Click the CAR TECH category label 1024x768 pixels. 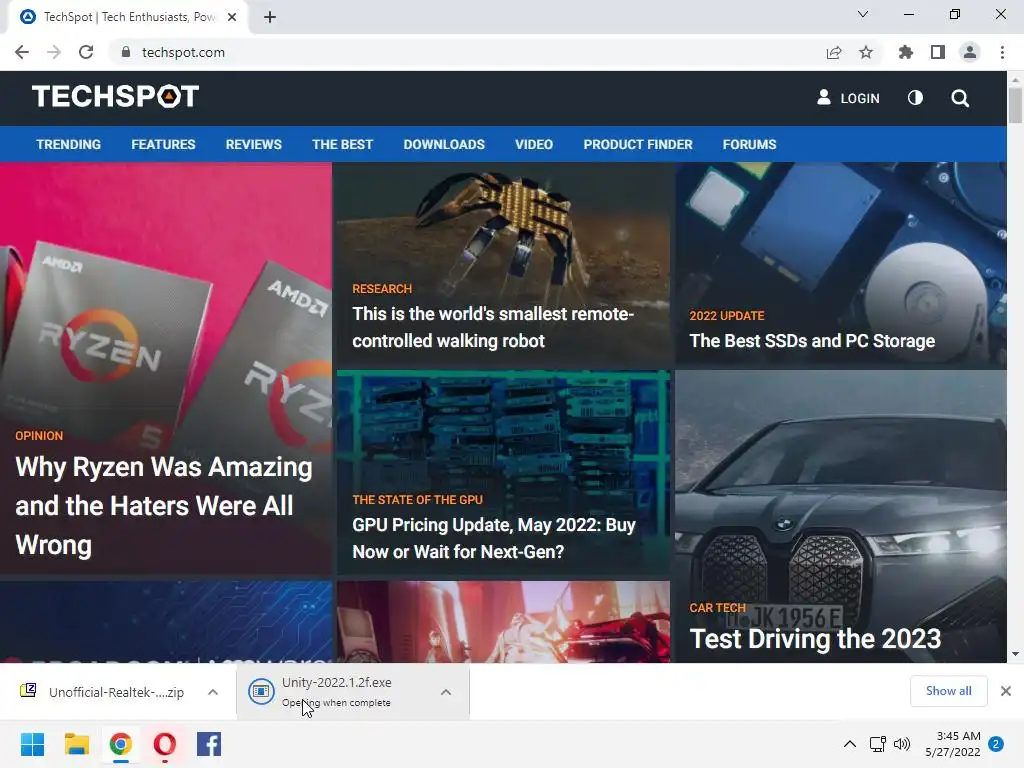tap(717, 607)
